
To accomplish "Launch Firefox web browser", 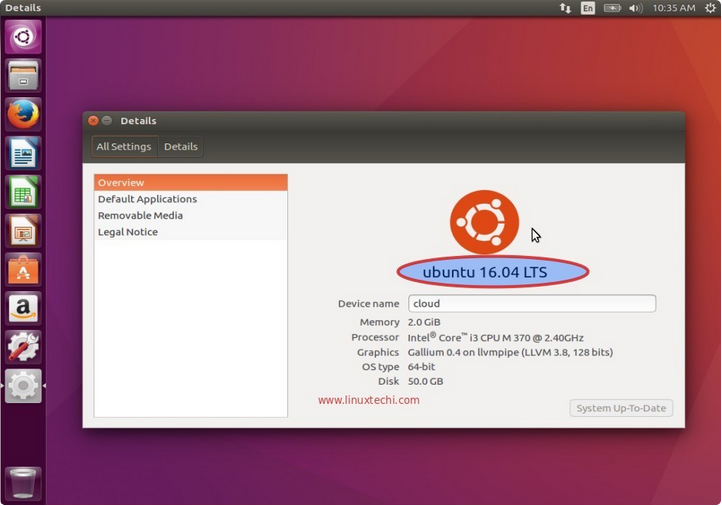I will tap(23, 114).
